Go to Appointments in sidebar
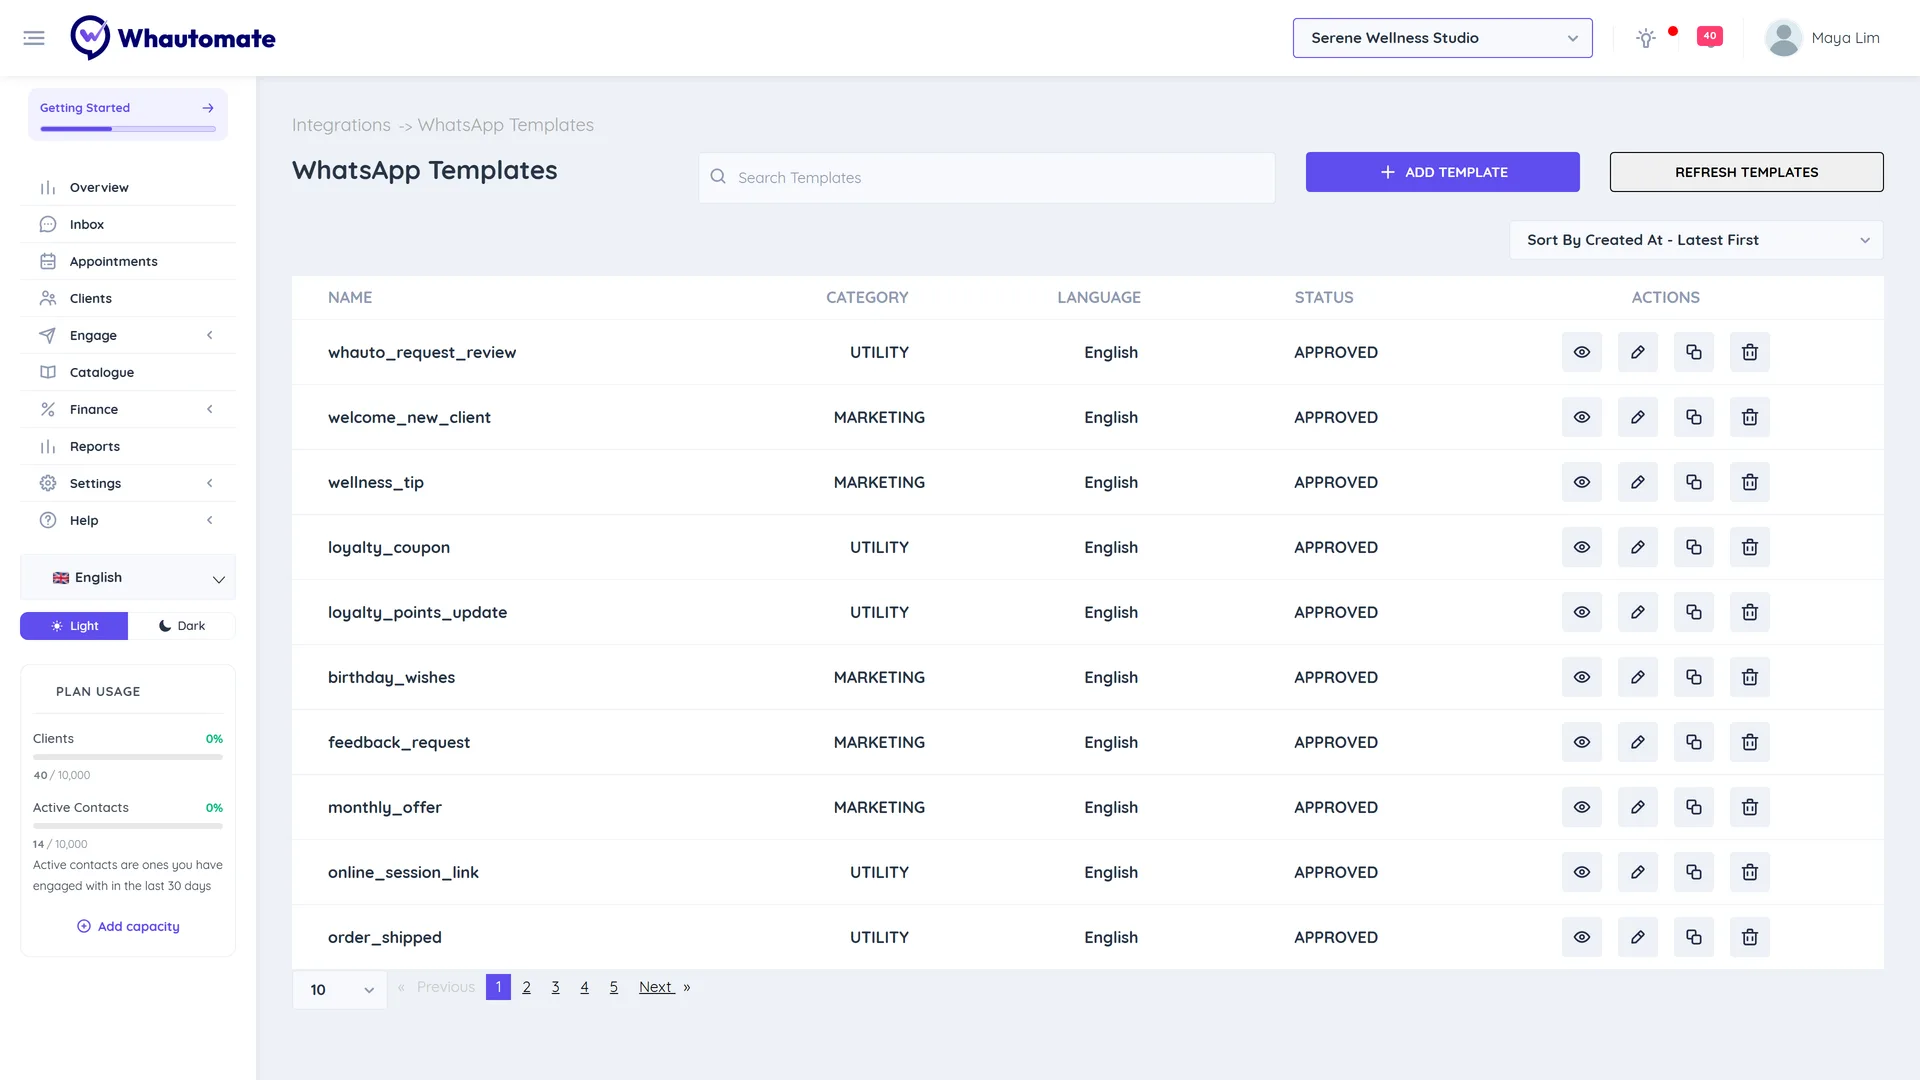1920x1080 pixels. 128,261
